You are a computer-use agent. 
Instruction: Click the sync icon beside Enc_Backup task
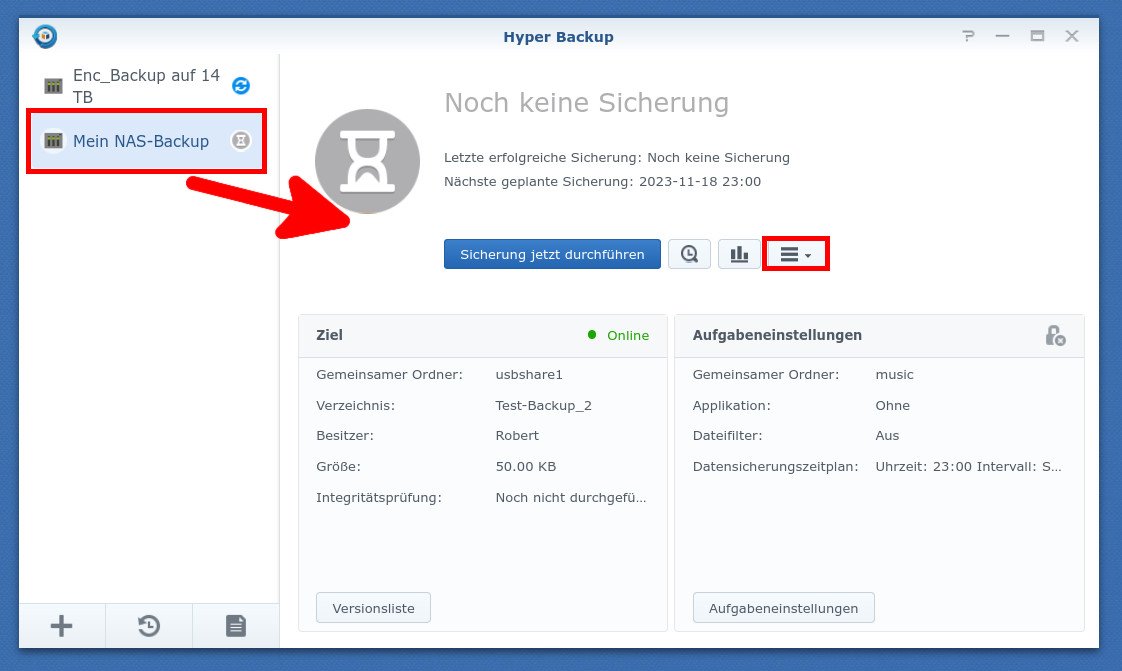(241, 86)
